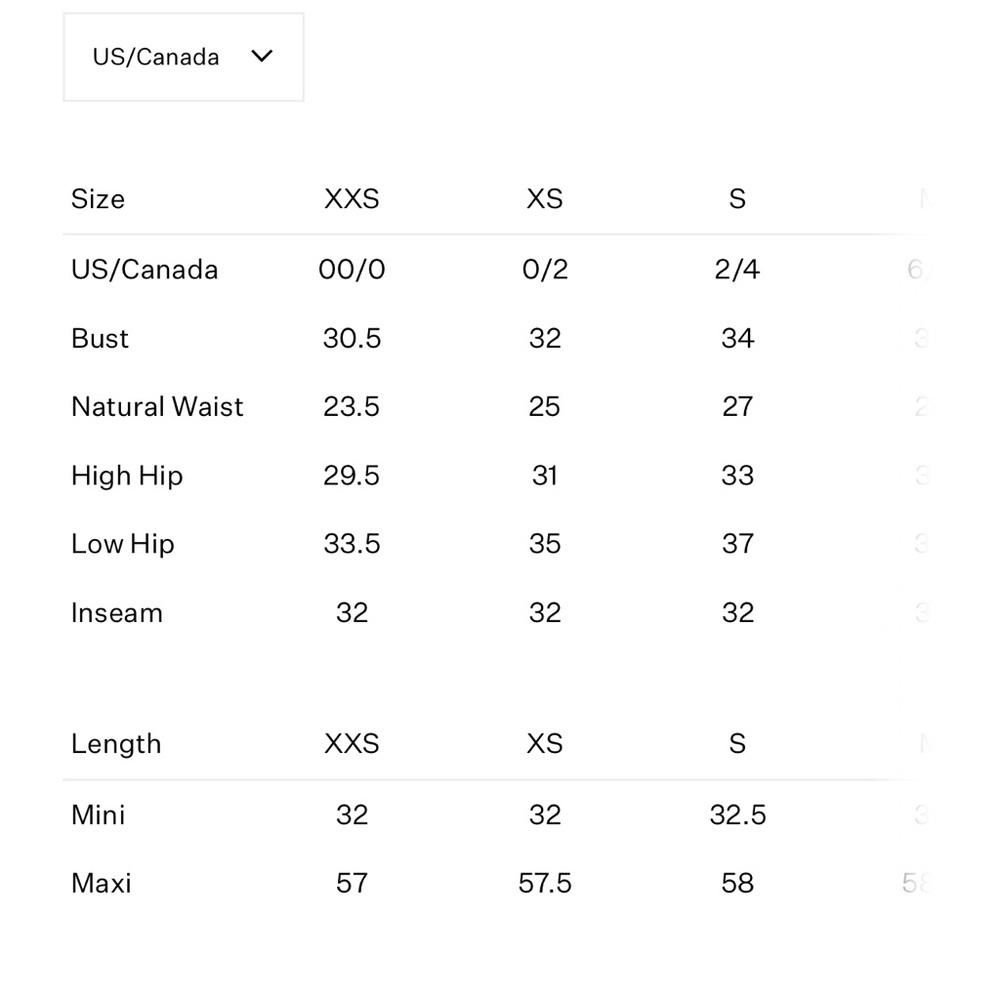Click the XXS header in Size table
This screenshot has height=1000, width=1000.
pos(352,199)
